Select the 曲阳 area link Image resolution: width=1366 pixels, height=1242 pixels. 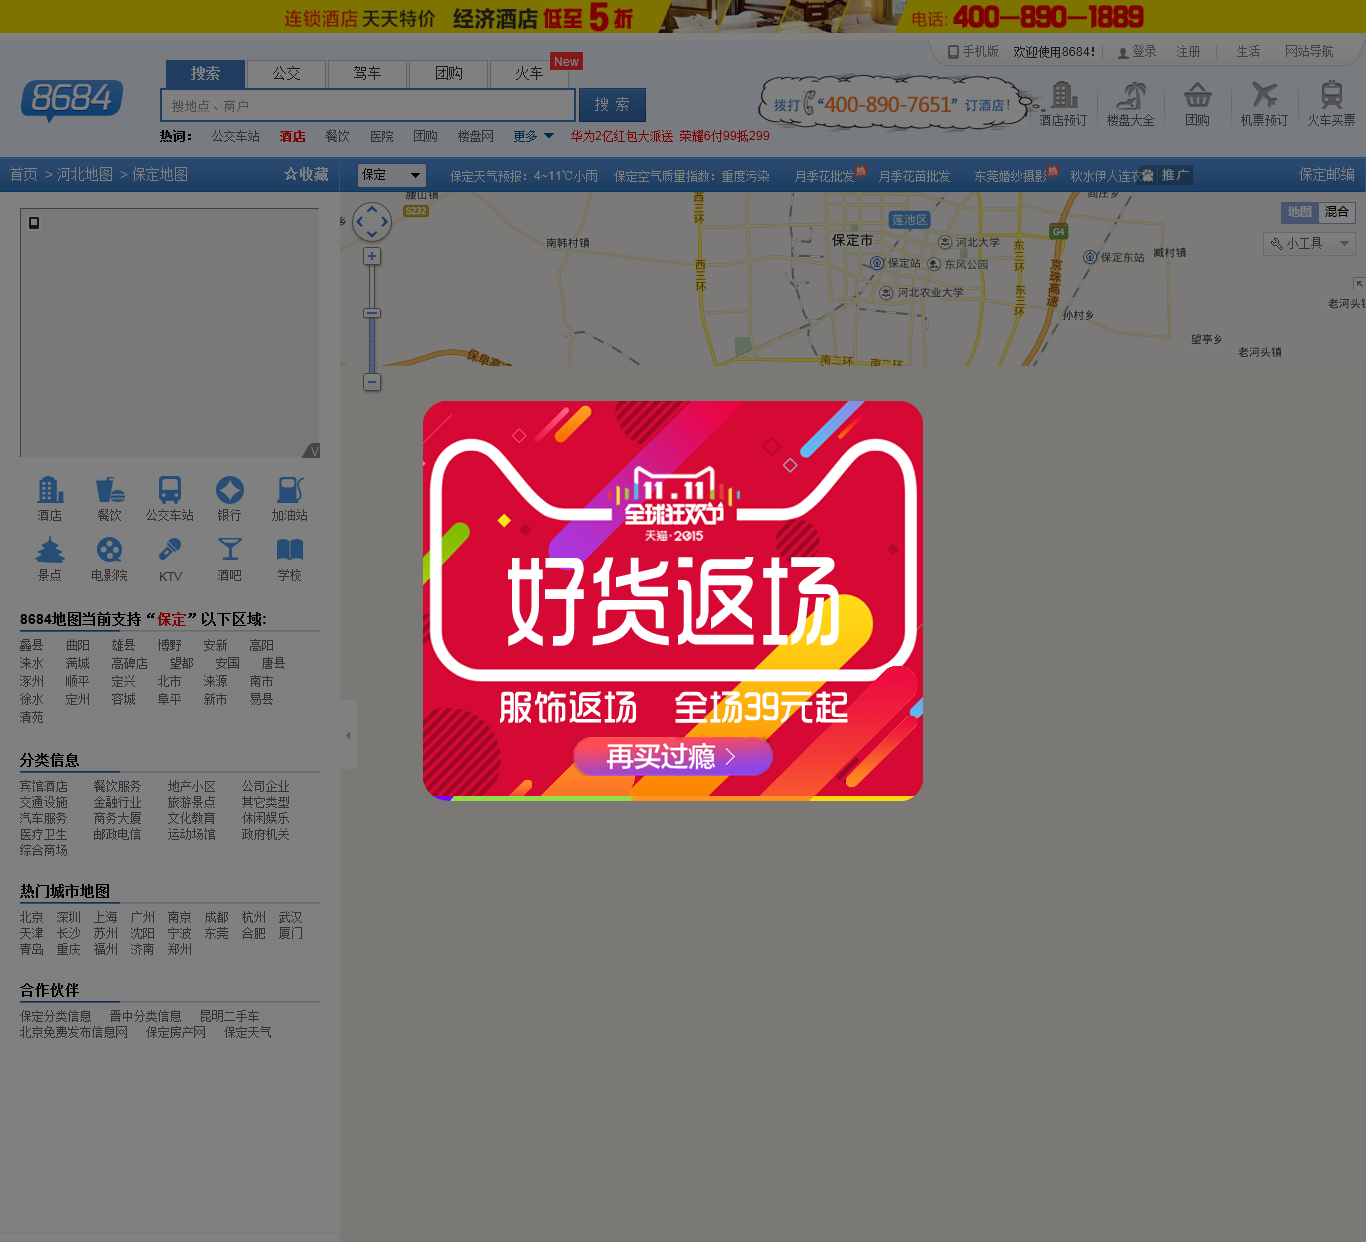click(78, 646)
